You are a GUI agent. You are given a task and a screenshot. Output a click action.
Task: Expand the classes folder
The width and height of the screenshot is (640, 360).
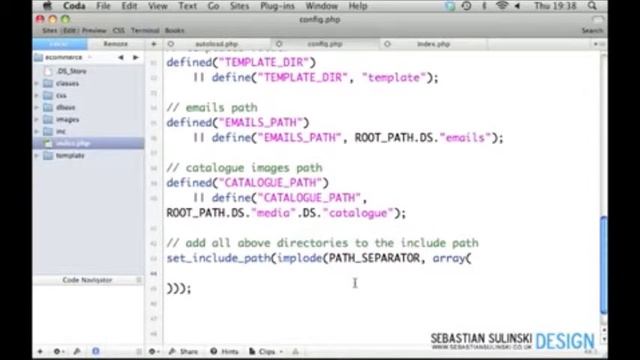[37, 83]
